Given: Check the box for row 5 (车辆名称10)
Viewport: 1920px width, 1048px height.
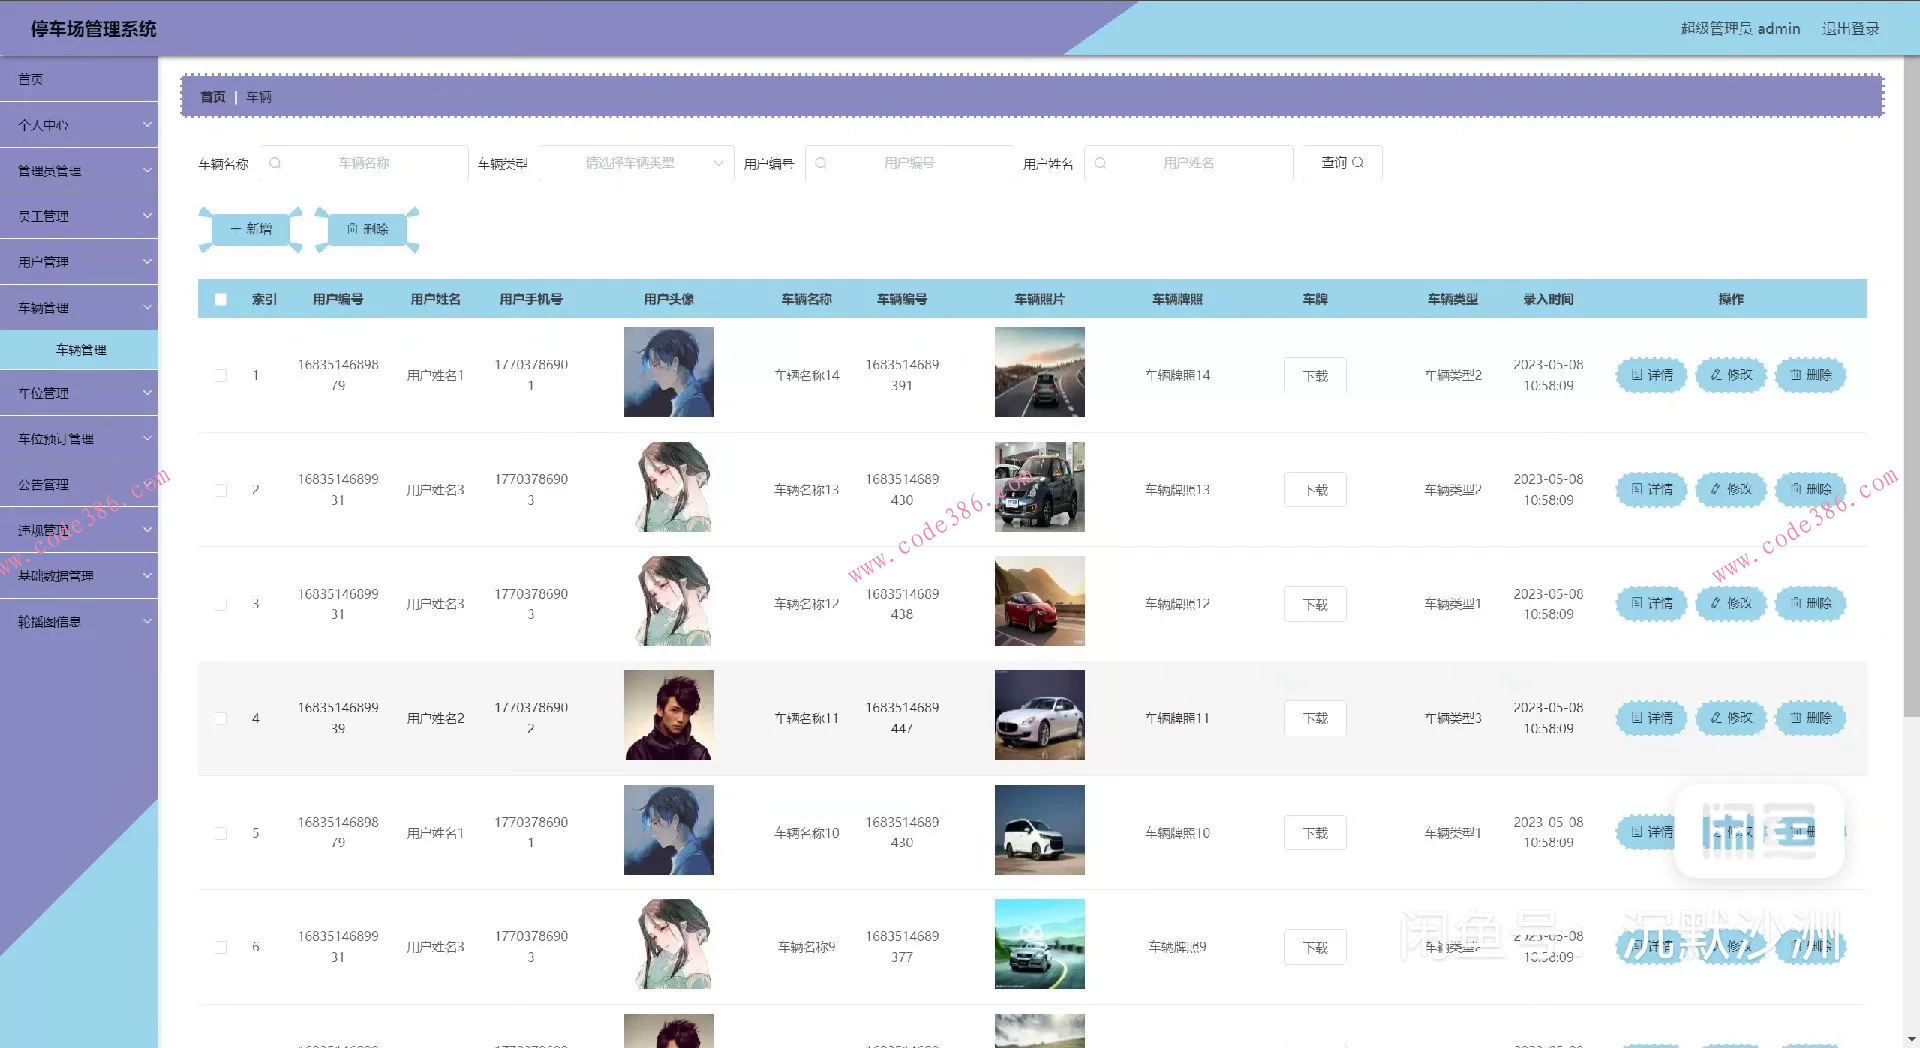Looking at the screenshot, I should tap(221, 833).
